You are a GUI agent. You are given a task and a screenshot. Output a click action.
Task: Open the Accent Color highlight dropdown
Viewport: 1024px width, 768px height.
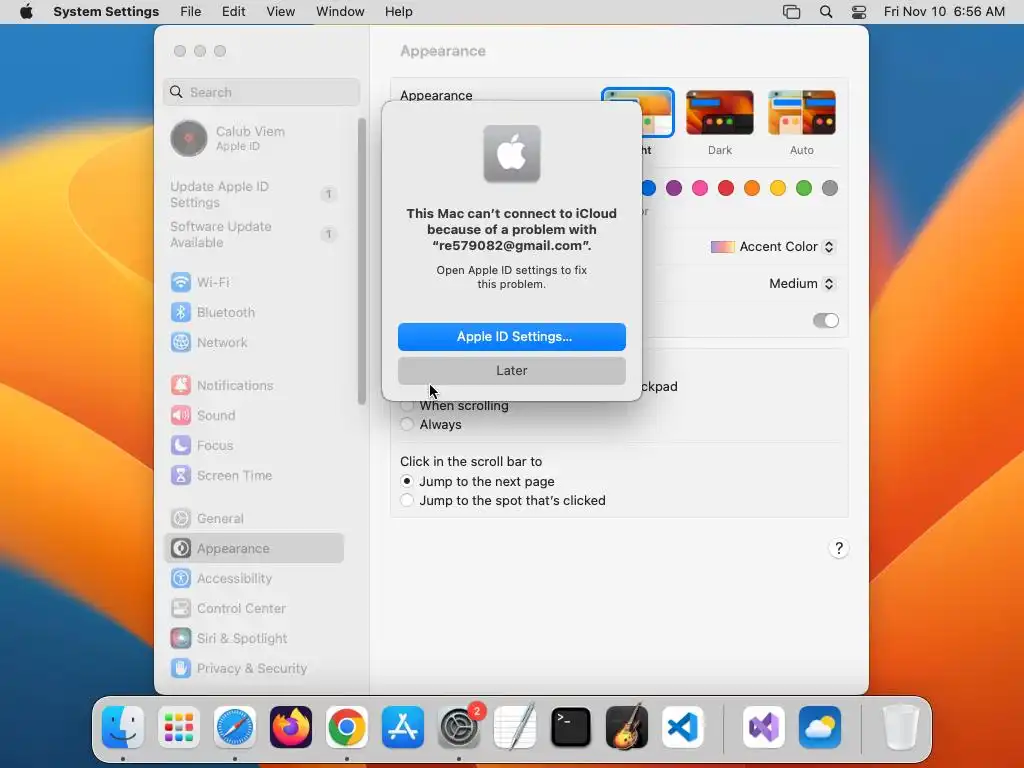point(772,247)
